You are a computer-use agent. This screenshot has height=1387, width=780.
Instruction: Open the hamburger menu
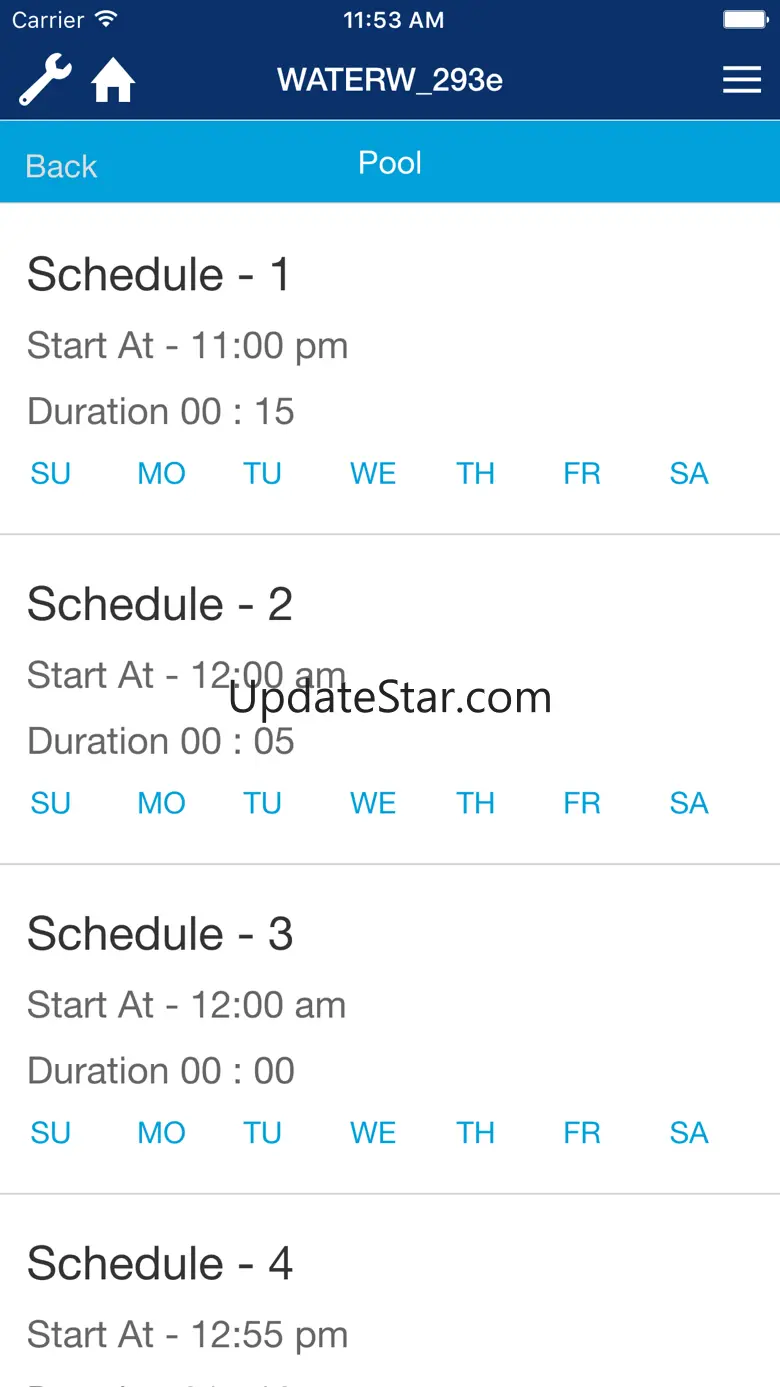click(742, 80)
